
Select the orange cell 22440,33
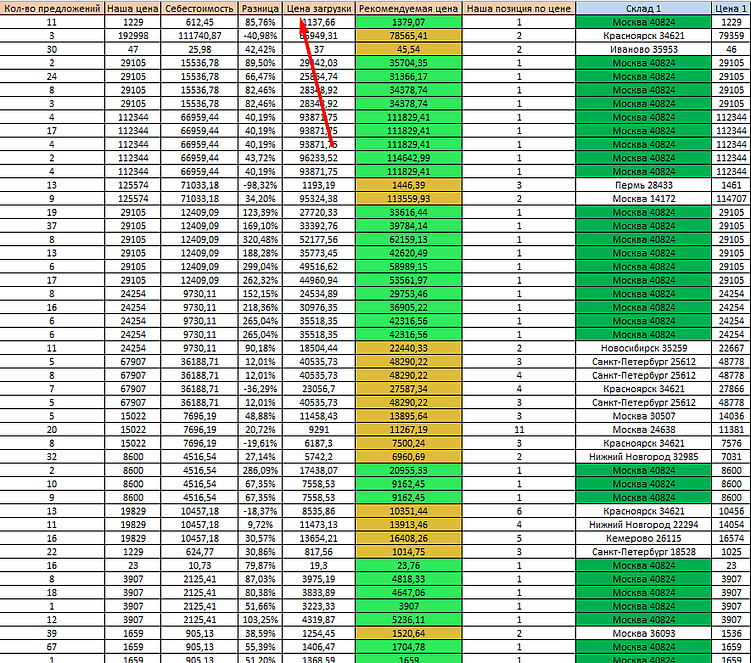coord(409,348)
